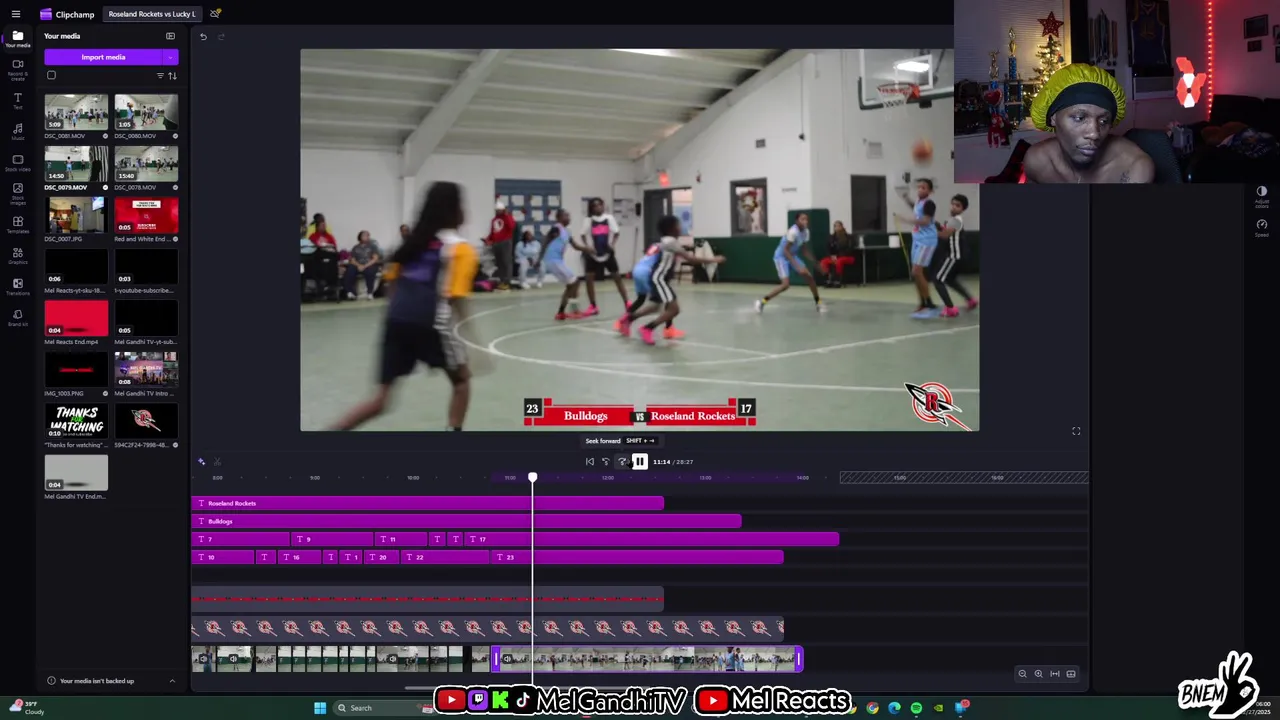1280x720 pixels.
Task: Select the text clip labeled 22
Action: click(x=447, y=557)
